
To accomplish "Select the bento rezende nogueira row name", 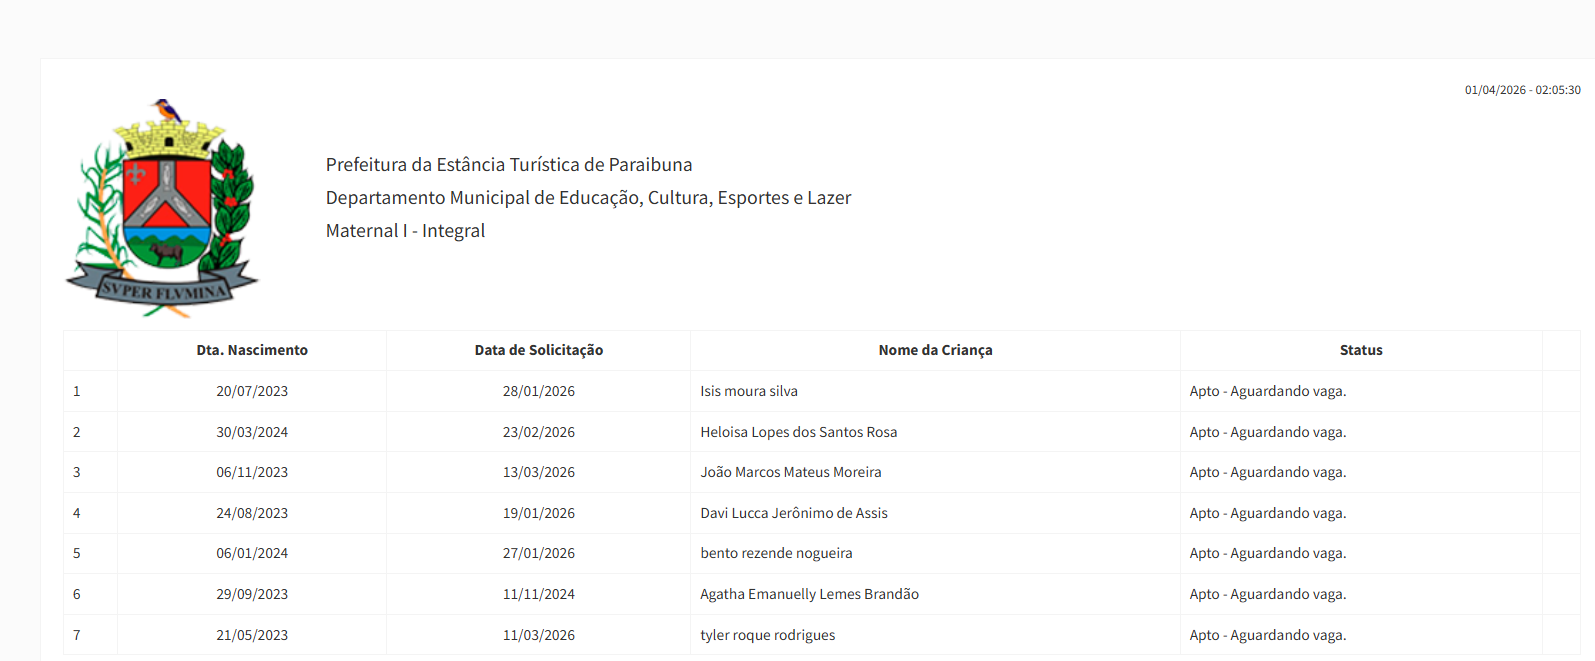I will point(776,553).
